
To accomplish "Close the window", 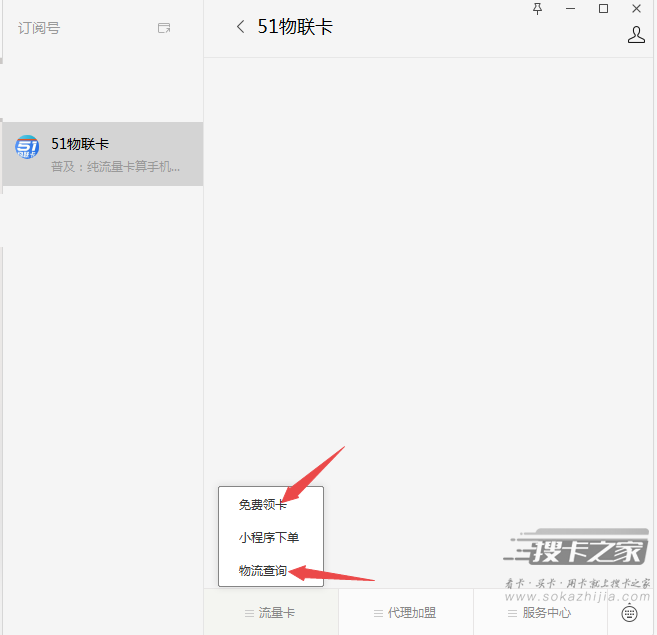I will [x=636, y=9].
